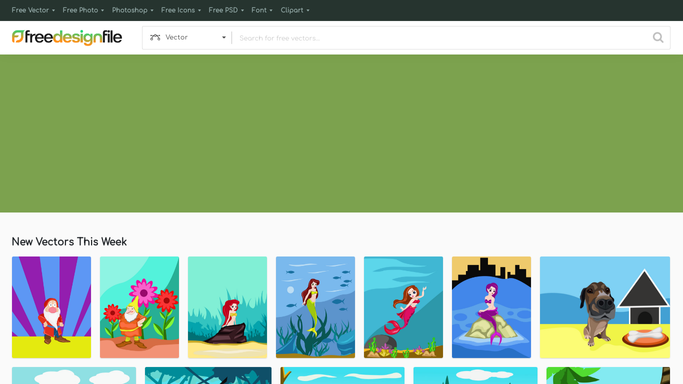Expand the Free Photo menu
683x384 pixels.
(83, 10)
